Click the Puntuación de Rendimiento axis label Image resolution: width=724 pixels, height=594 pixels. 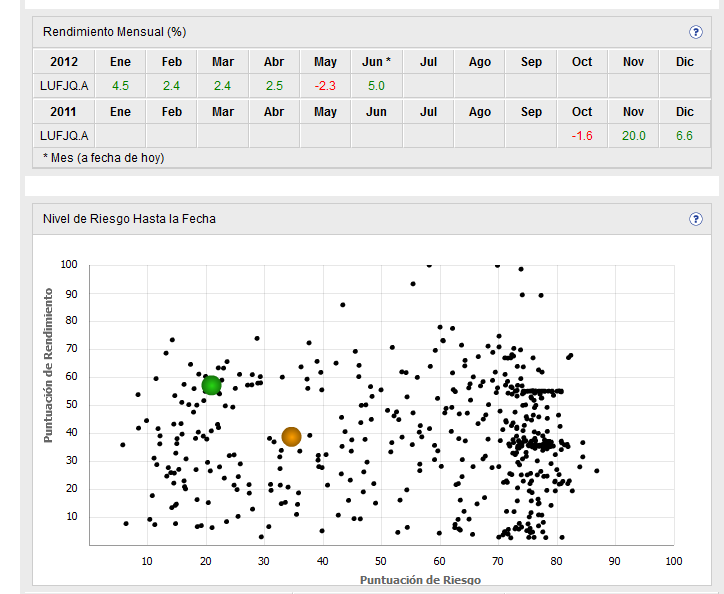click(48, 365)
